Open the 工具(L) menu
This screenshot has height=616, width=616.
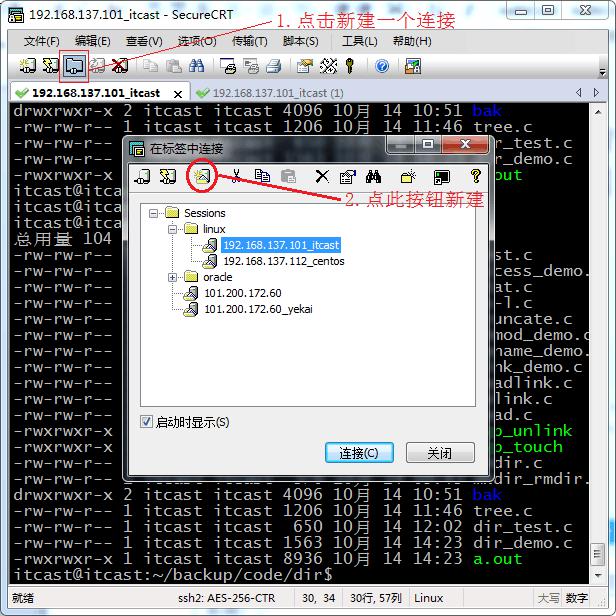pyautogui.click(x=360, y=41)
